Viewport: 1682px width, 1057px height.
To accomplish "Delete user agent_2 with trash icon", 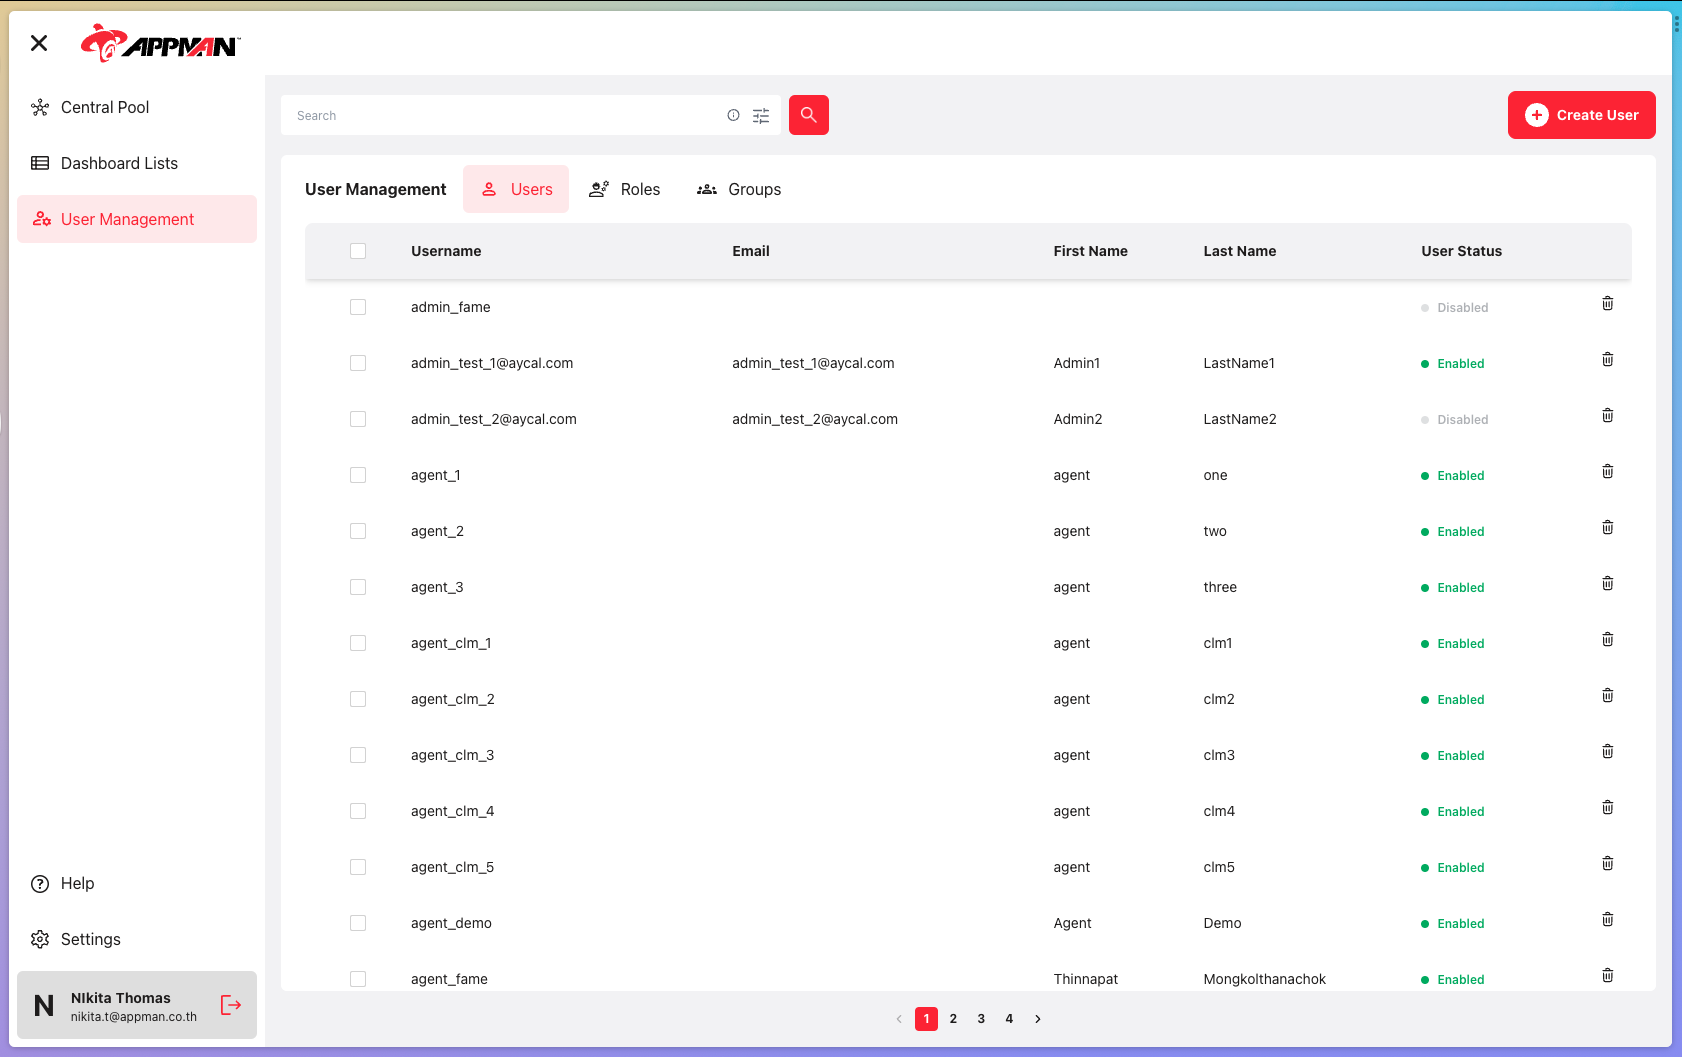I will (1608, 527).
